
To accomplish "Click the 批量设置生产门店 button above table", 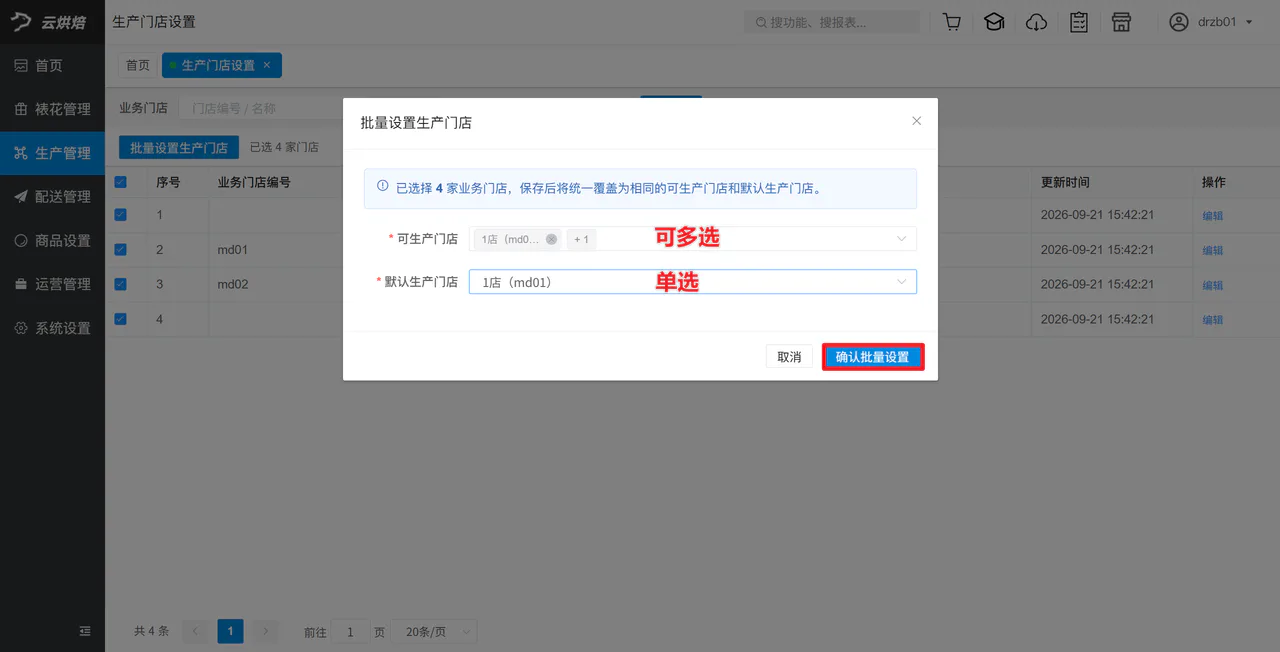I will click(179, 147).
